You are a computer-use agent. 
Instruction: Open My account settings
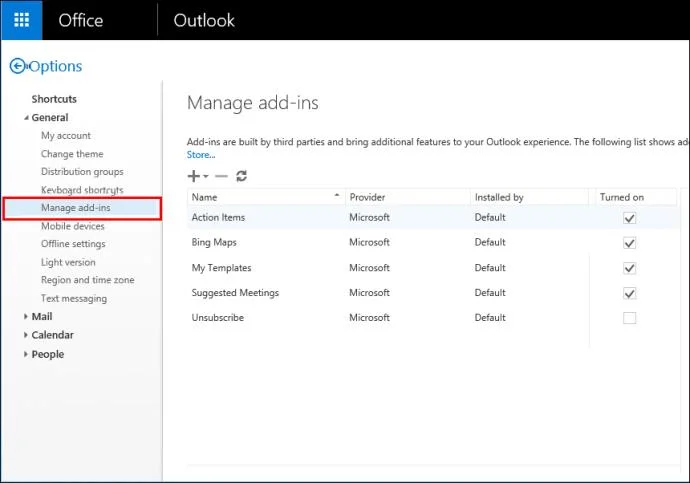[x=66, y=135]
